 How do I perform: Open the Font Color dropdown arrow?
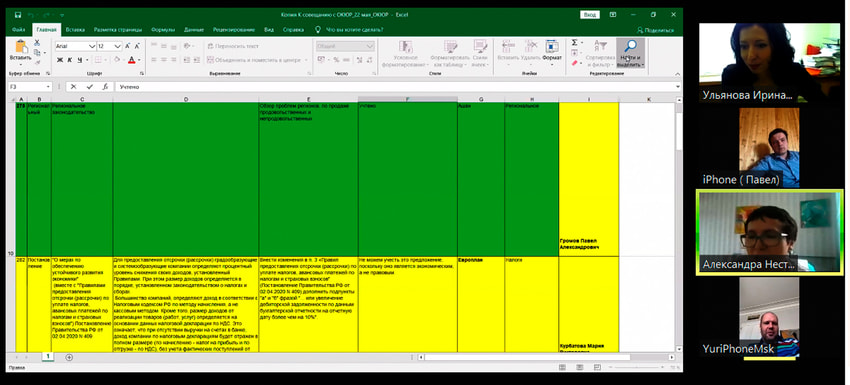(139, 60)
